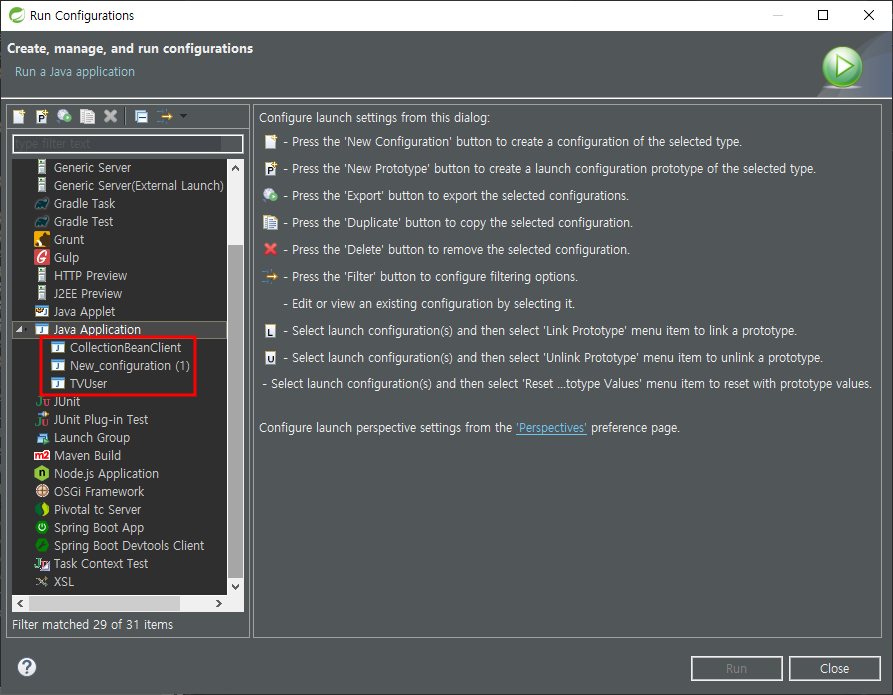Select the Spring Boot App label
This screenshot has width=893, height=695.
tap(99, 528)
